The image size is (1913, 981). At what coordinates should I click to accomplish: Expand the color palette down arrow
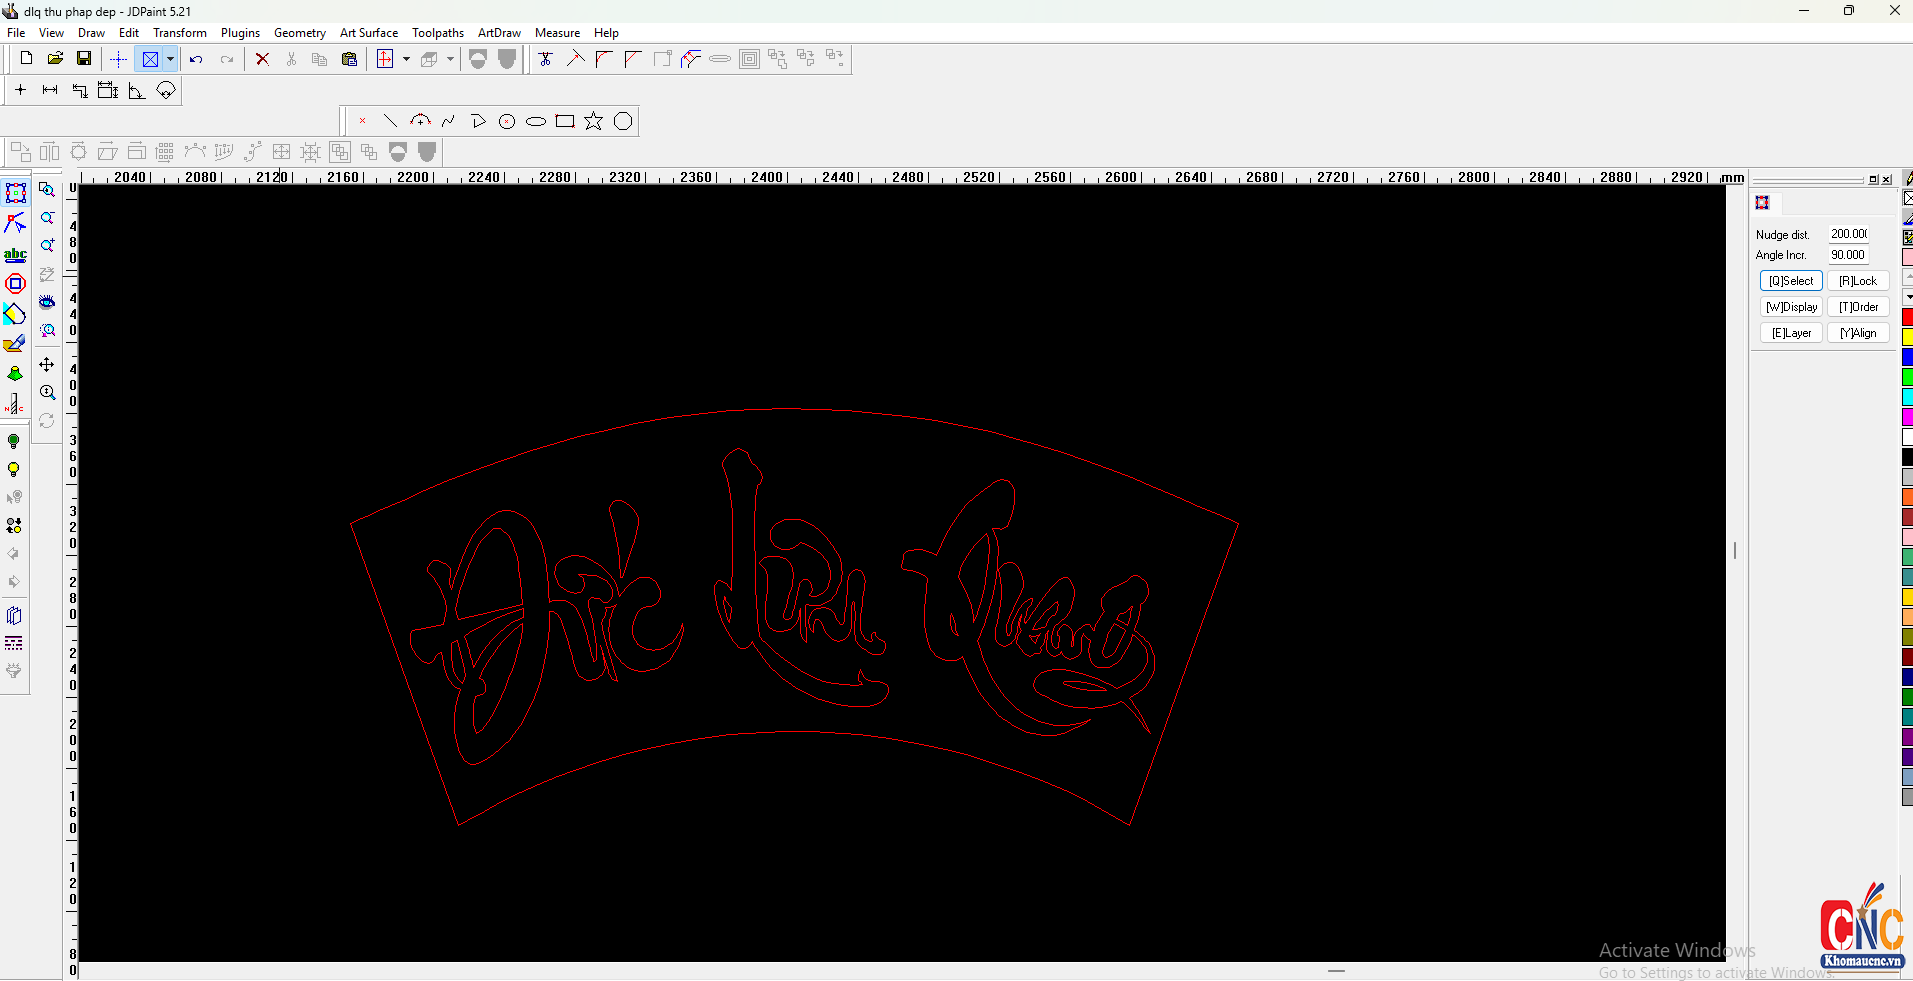[1907, 297]
